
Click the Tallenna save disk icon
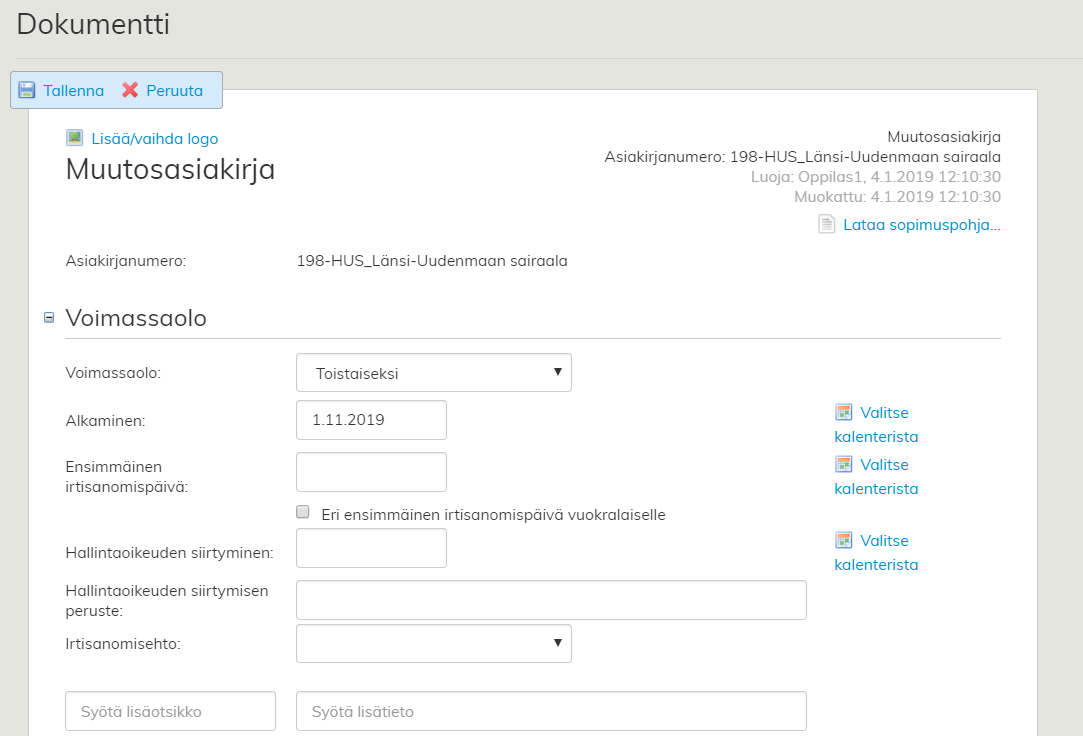[x=27, y=90]
